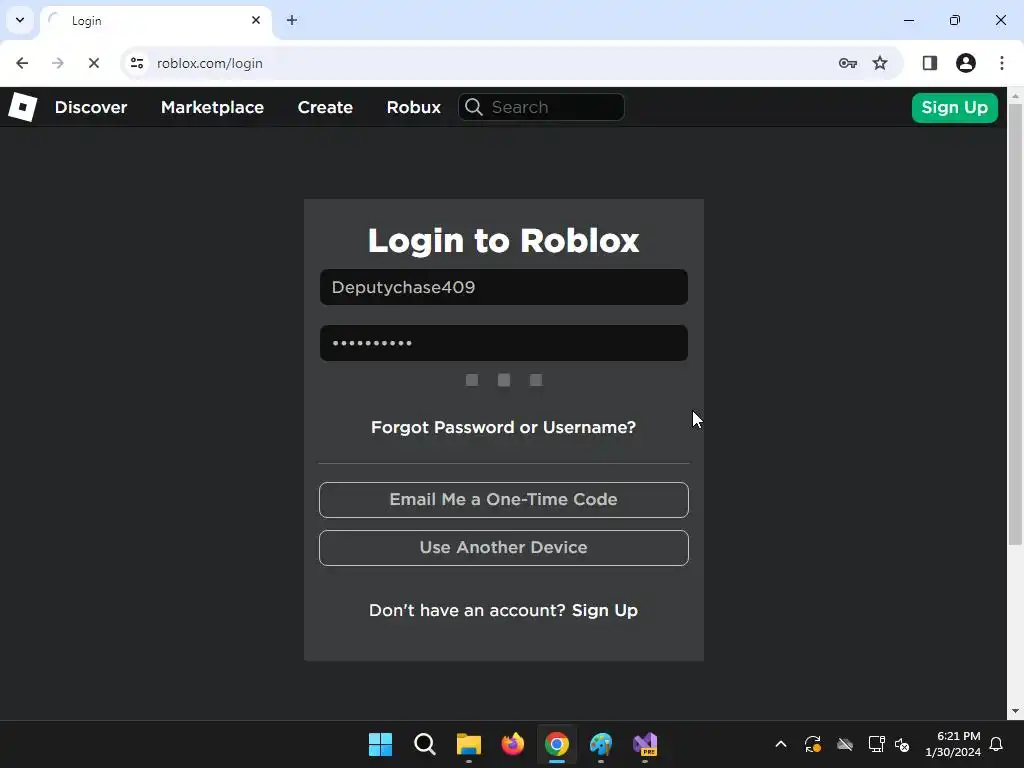Screen dimensions: 1024x768
Task: Open File Explorer from taskbar
Action: pos(468,744)
